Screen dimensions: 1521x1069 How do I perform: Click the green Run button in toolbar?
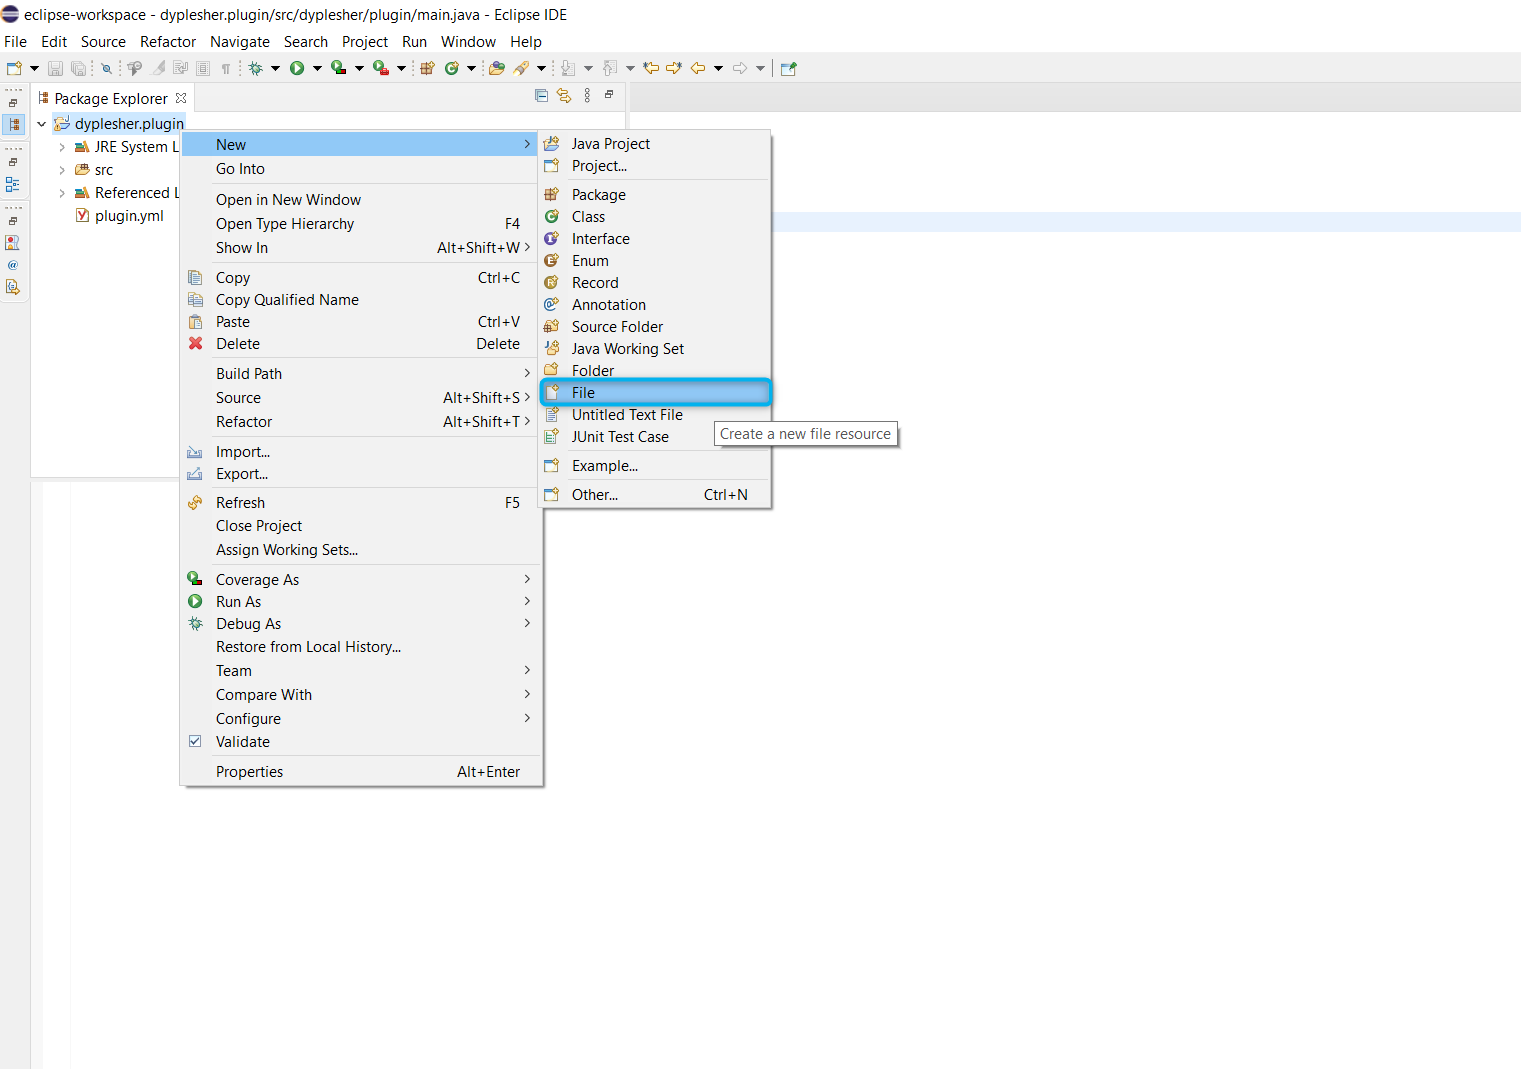click(297, 68)
